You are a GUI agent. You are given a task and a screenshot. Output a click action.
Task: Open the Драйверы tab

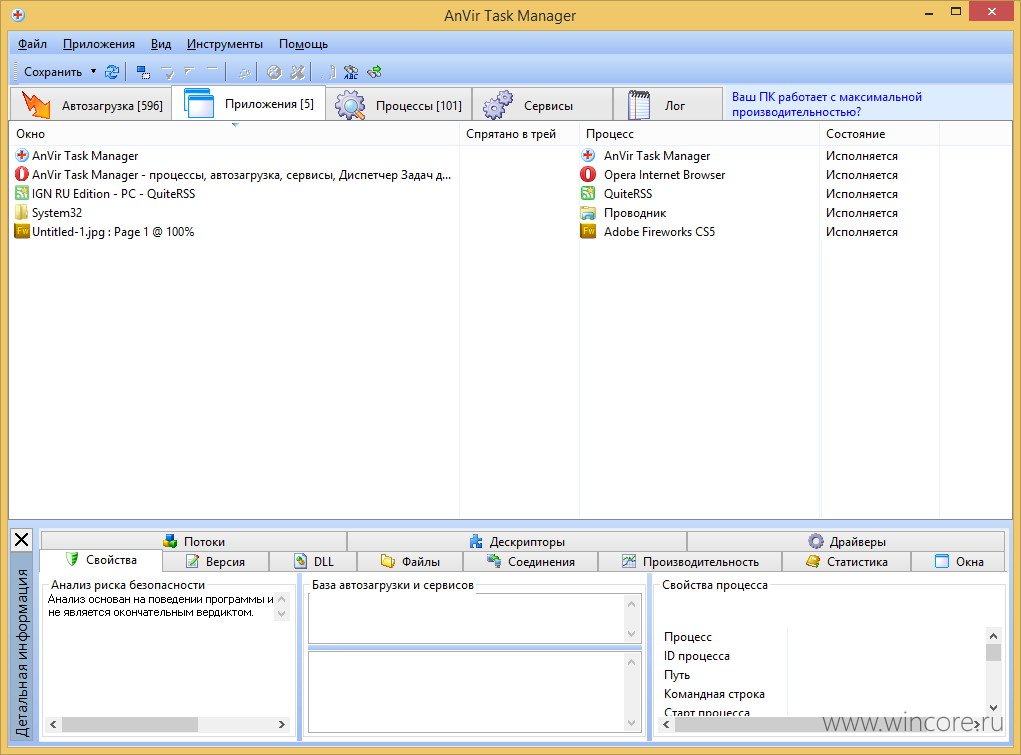pos(846,541)
